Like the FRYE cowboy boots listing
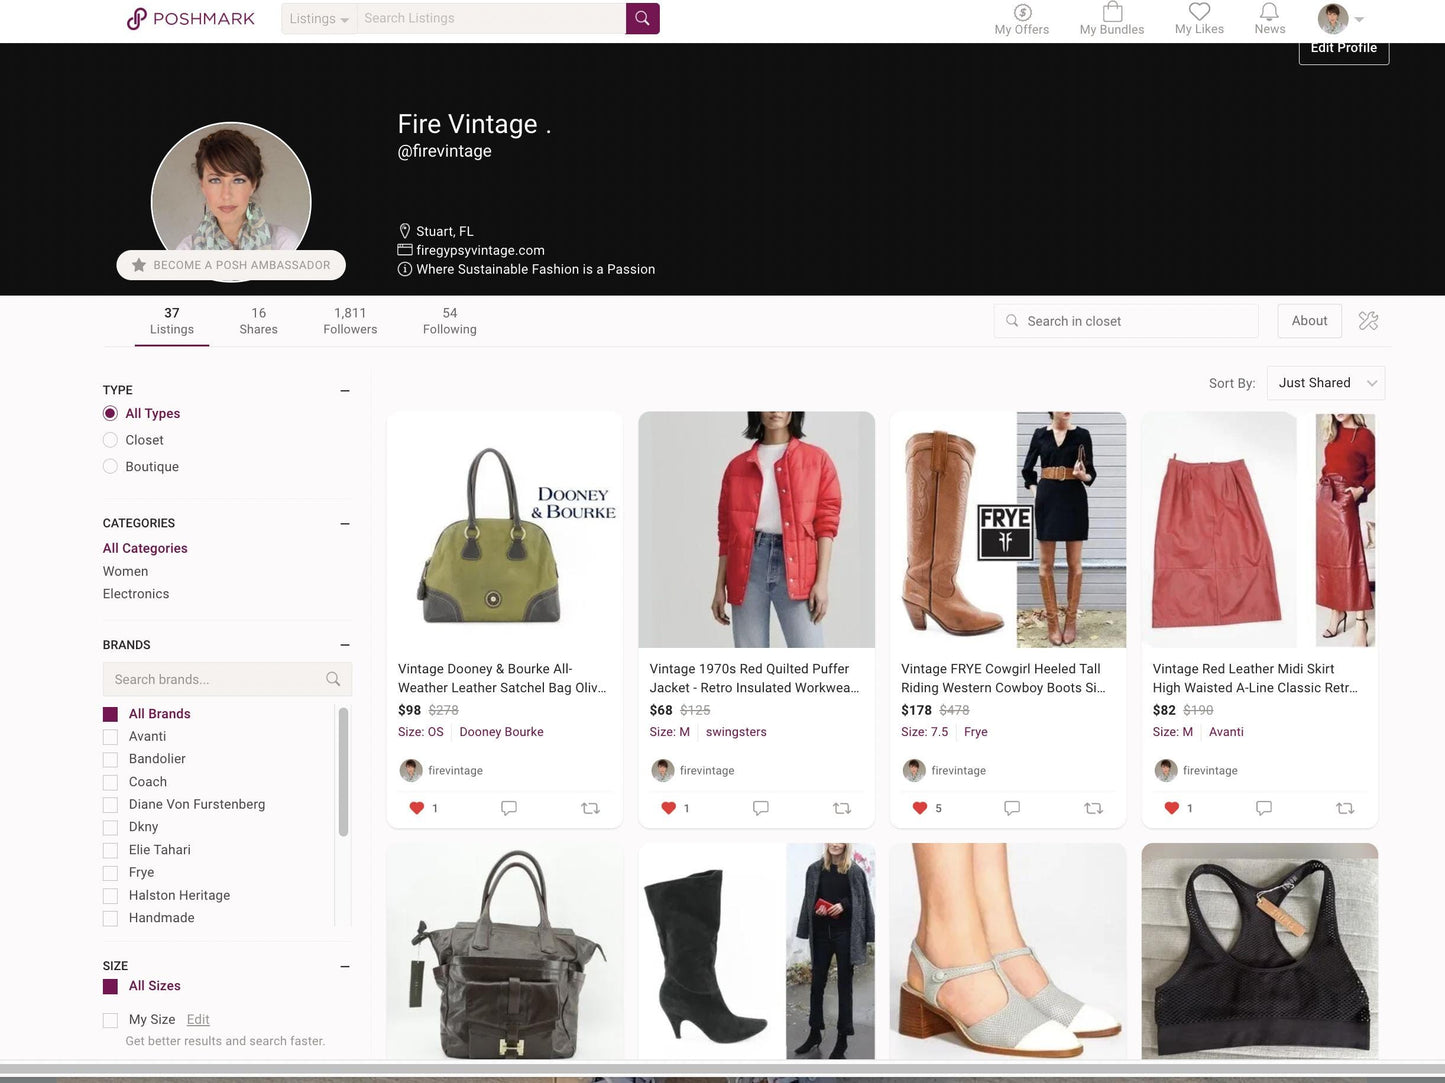 [919, 808]
